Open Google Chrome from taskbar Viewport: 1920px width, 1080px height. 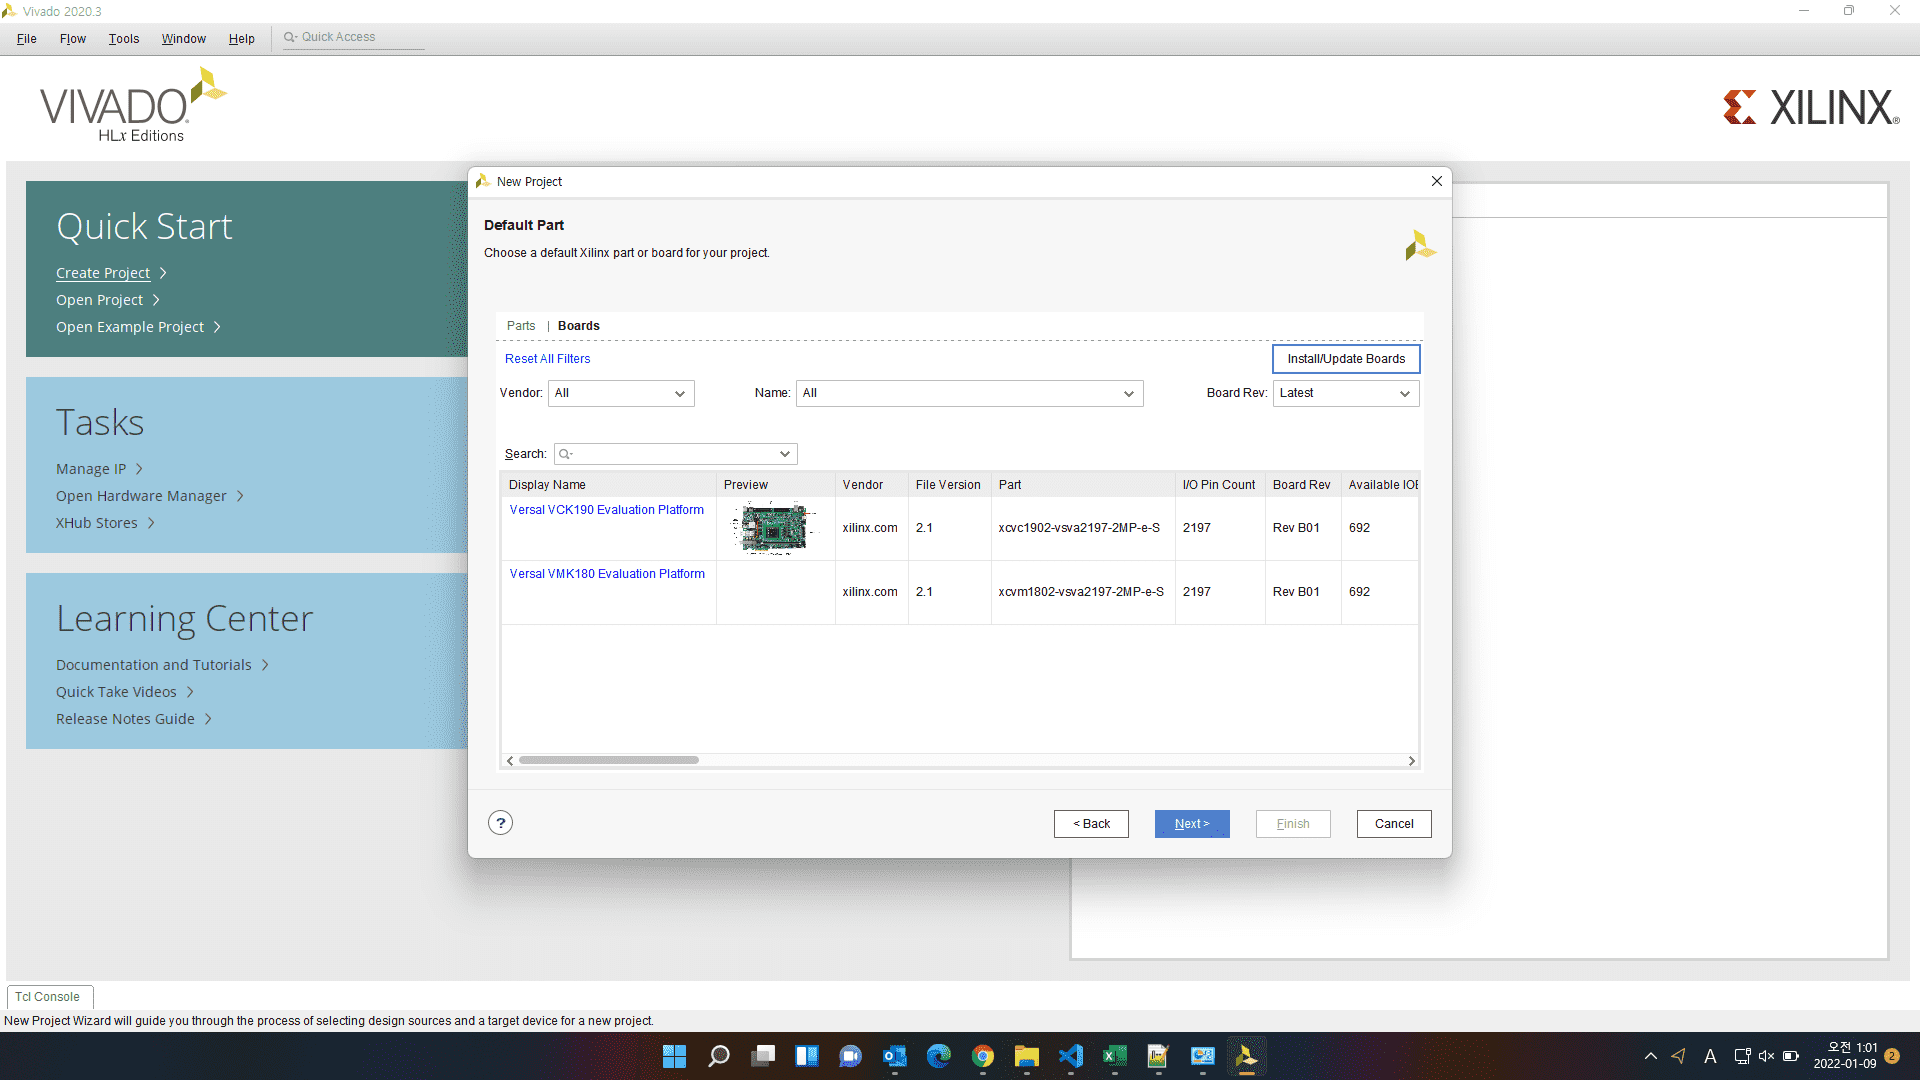[983, 1056]
